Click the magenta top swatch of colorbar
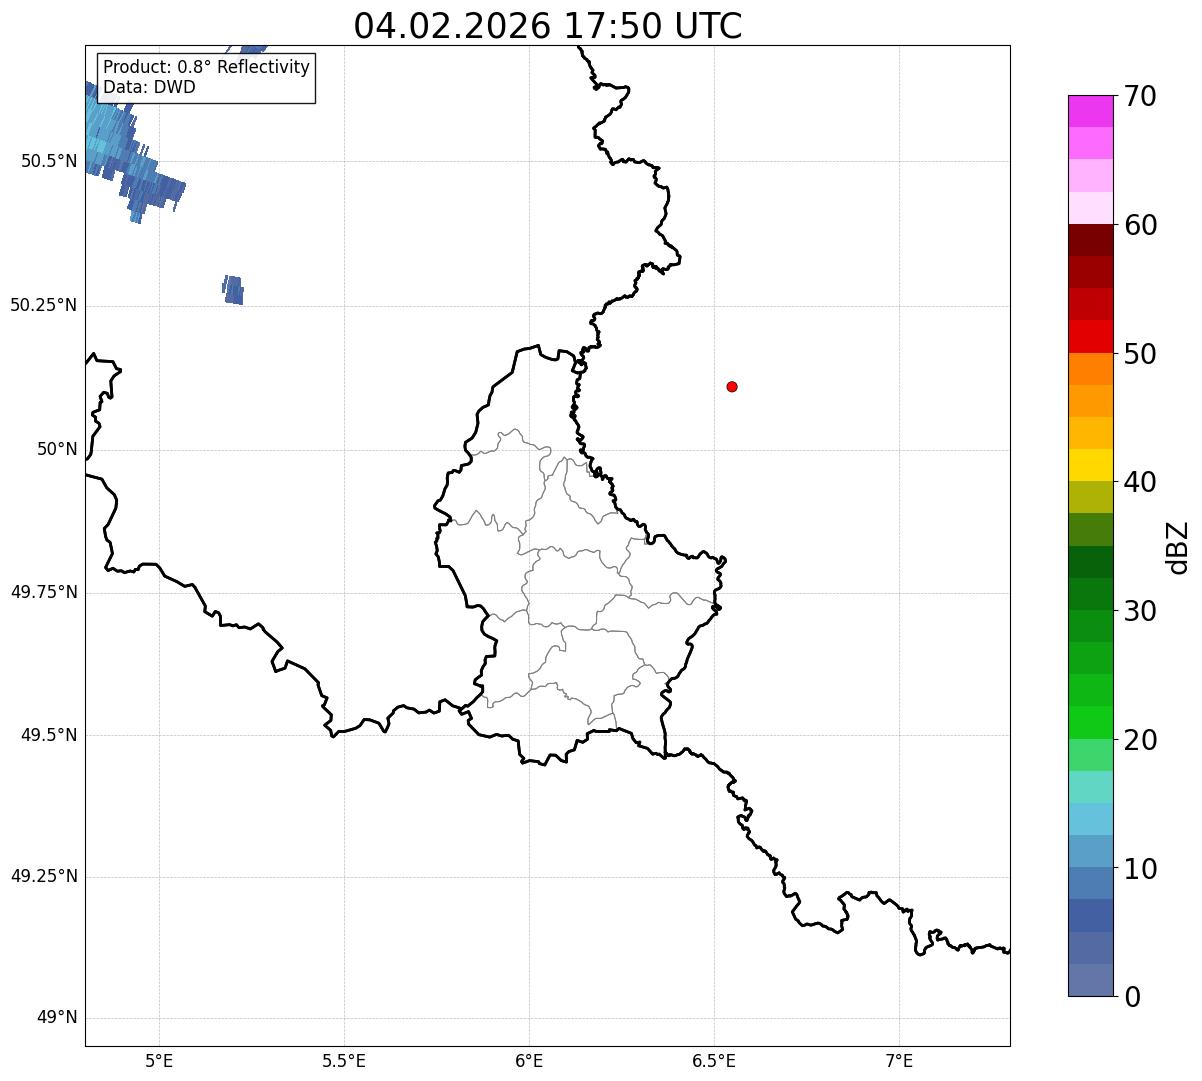 point(1091,111)
